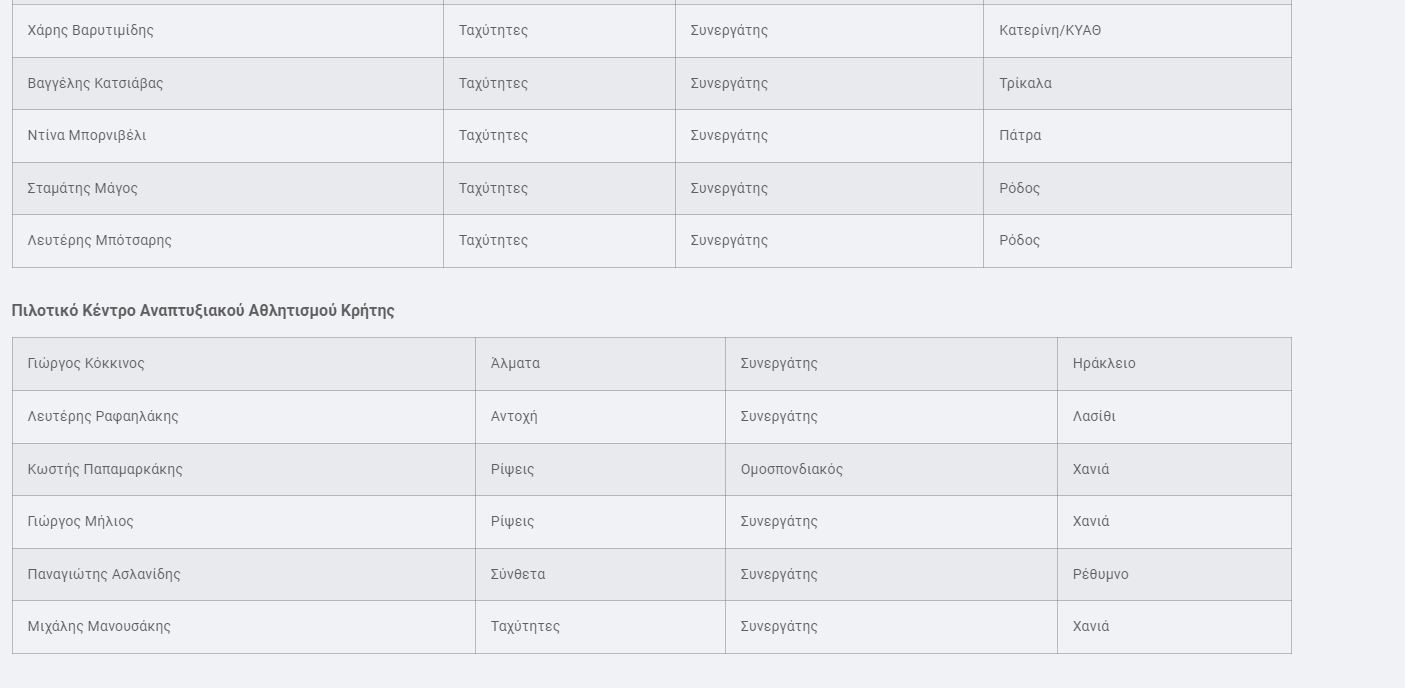This screenshot has width=1405, height=688.
Task: Click the Αντοχή discipline cell
Action: pos(514,417)
